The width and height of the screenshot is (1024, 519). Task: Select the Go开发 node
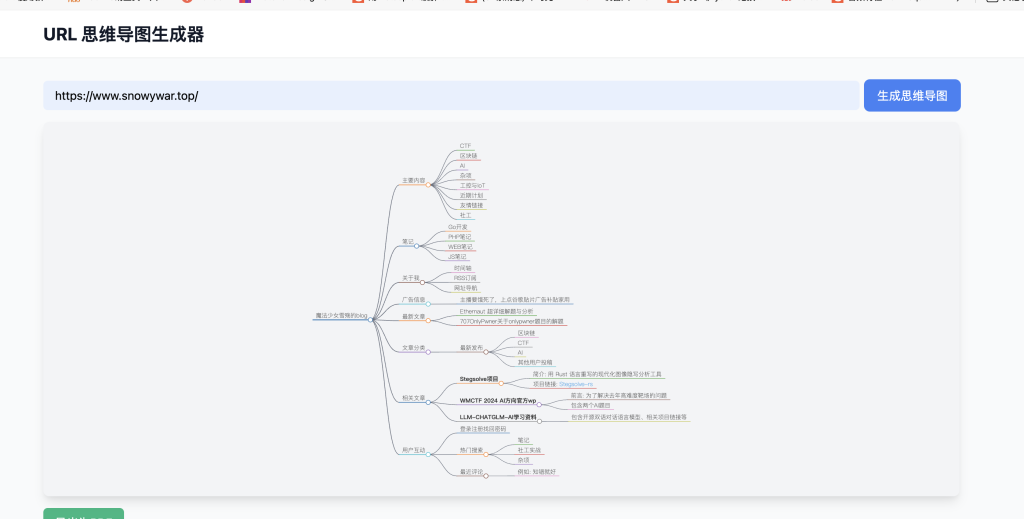[458, 227]
